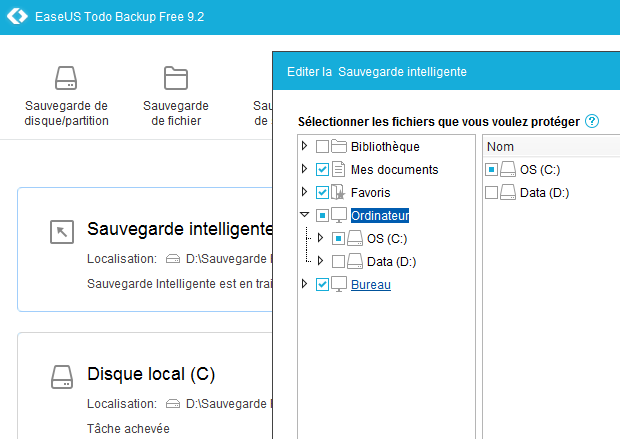Click OS (C:) drive icon in Nom list

point(508,169)
